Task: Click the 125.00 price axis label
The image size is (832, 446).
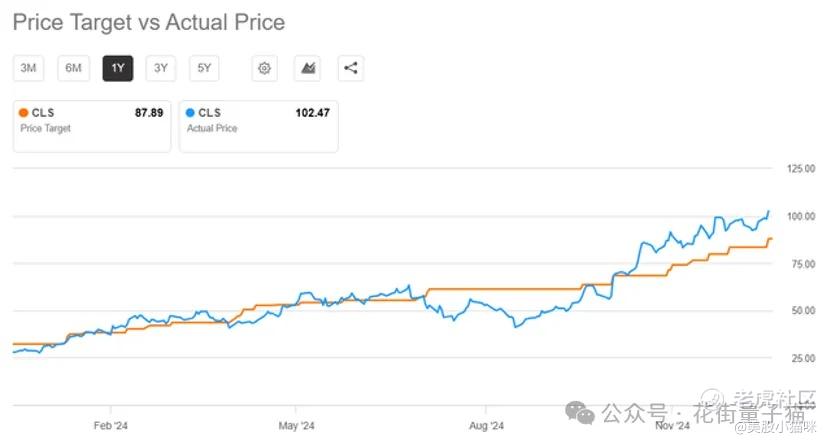Action: [803, 168]
